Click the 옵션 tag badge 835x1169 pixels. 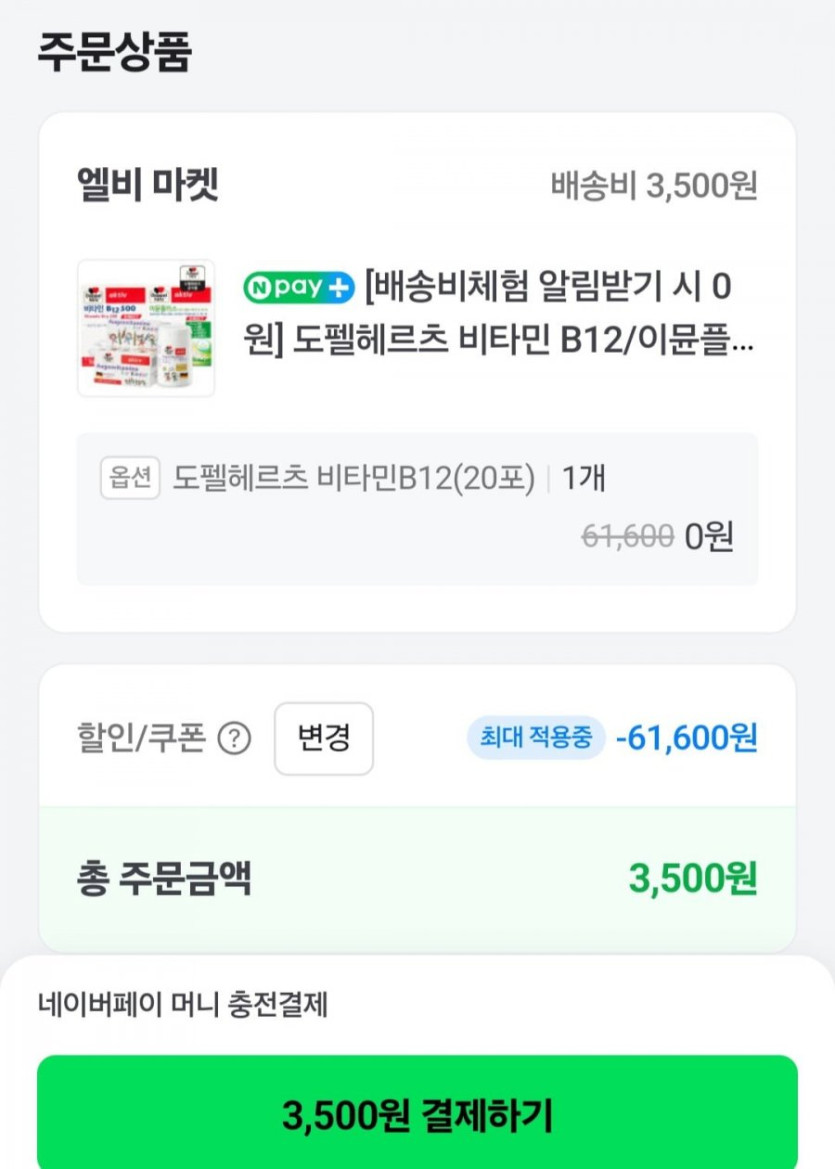[x=131, y=478]
